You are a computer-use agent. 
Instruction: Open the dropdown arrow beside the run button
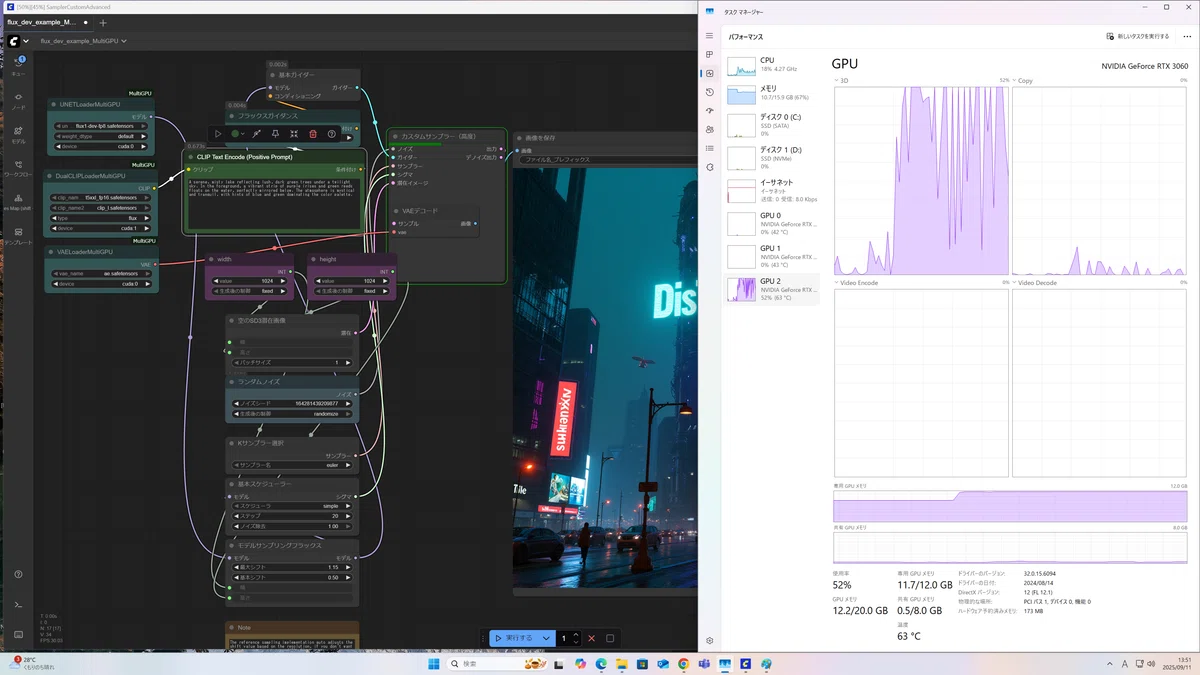[x=546, y=638]
